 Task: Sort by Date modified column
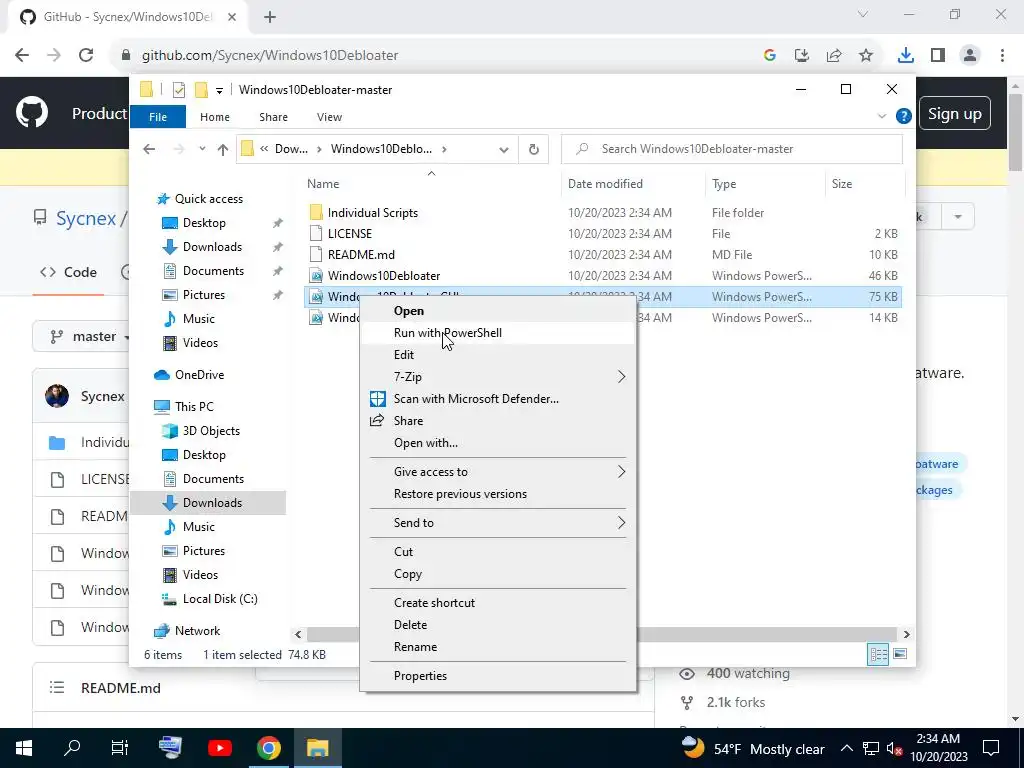click(x=633, y=184)
